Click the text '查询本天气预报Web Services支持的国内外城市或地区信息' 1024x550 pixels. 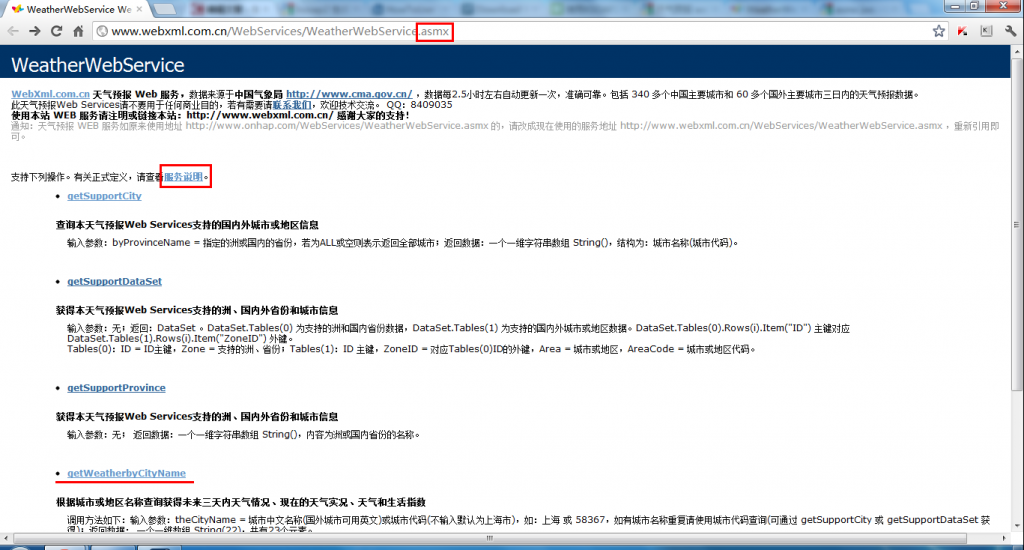(x=187, y=225)
